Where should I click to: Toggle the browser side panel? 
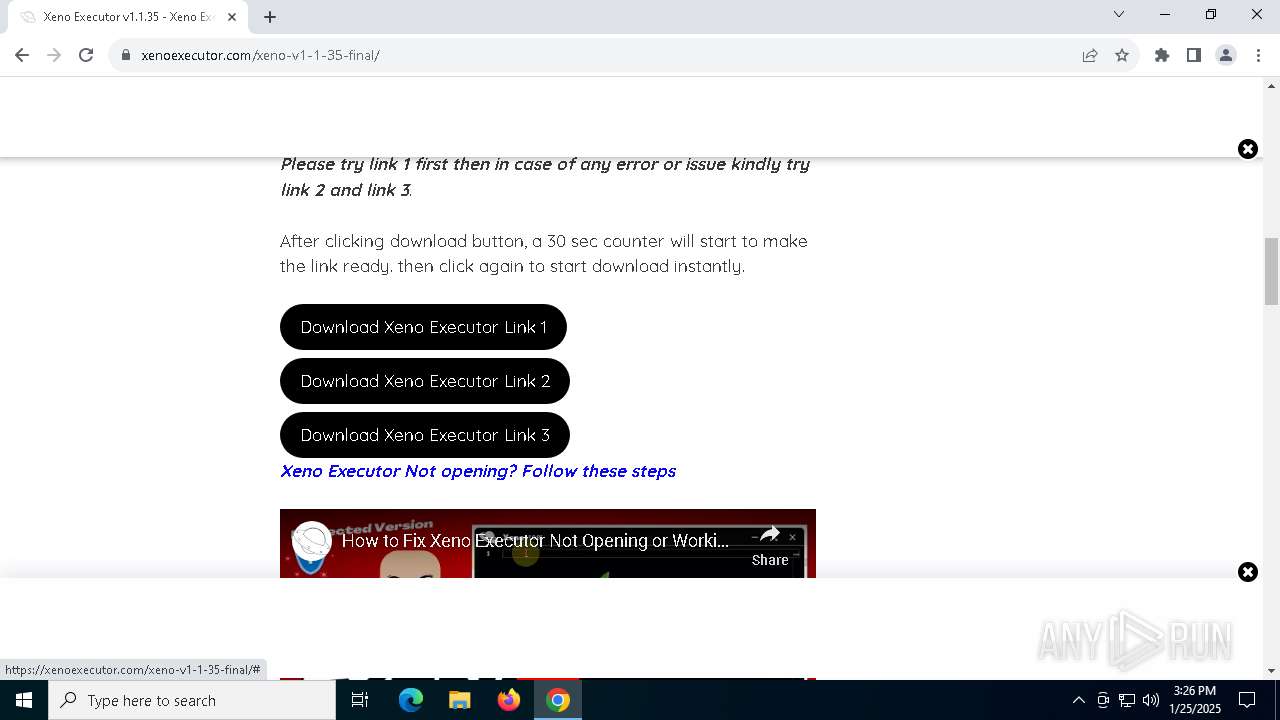tap(1194, 55)
